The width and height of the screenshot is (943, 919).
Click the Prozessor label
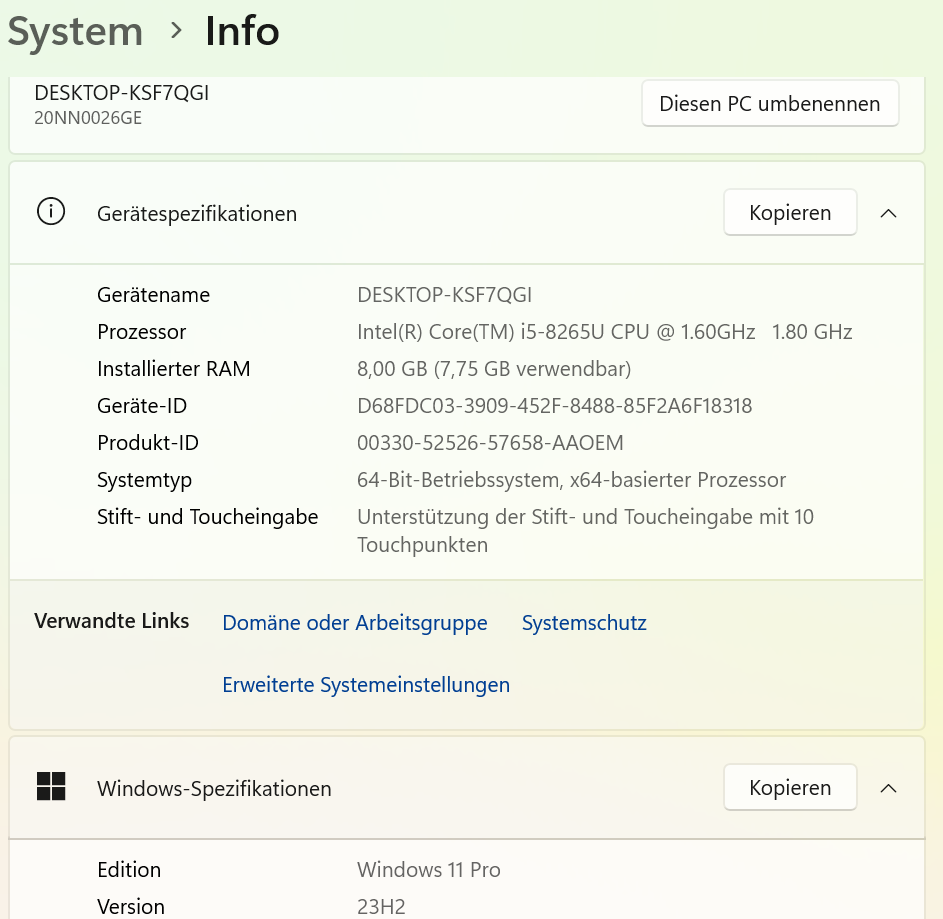click(x=141, y=332)
